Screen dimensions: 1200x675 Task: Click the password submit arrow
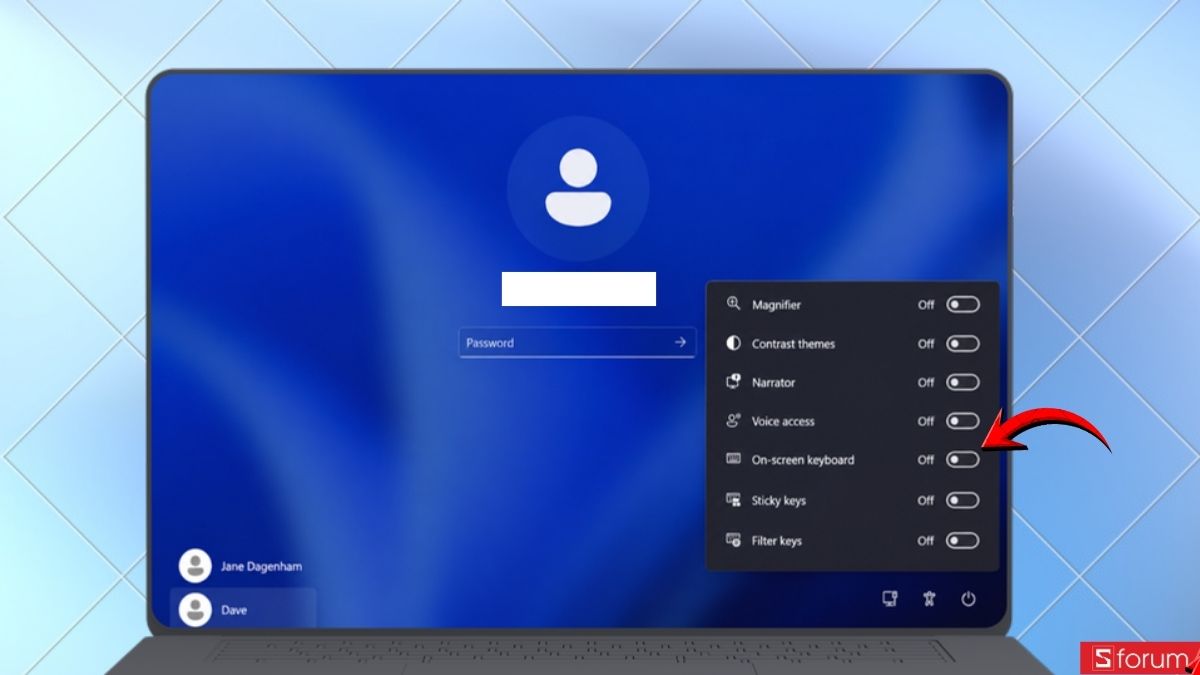tap(680, 342)
